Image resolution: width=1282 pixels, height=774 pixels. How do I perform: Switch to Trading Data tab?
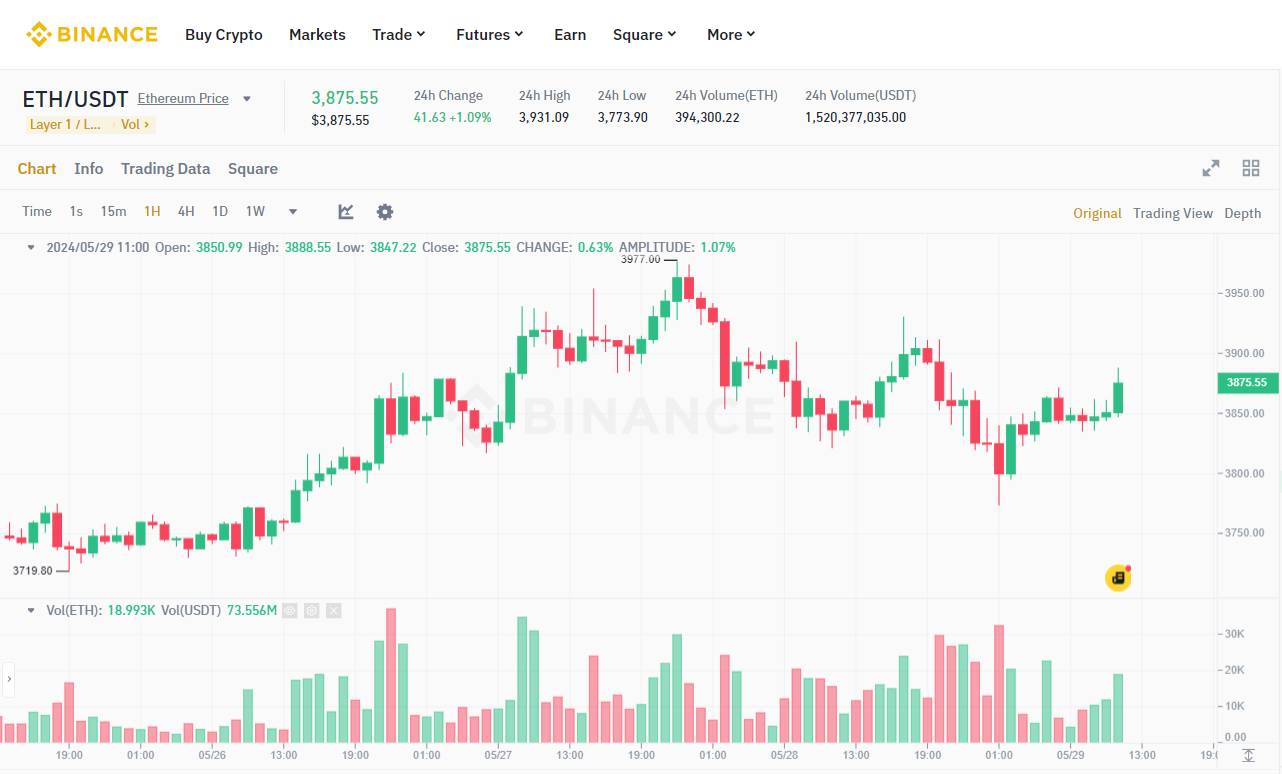(x=165, y=168)
